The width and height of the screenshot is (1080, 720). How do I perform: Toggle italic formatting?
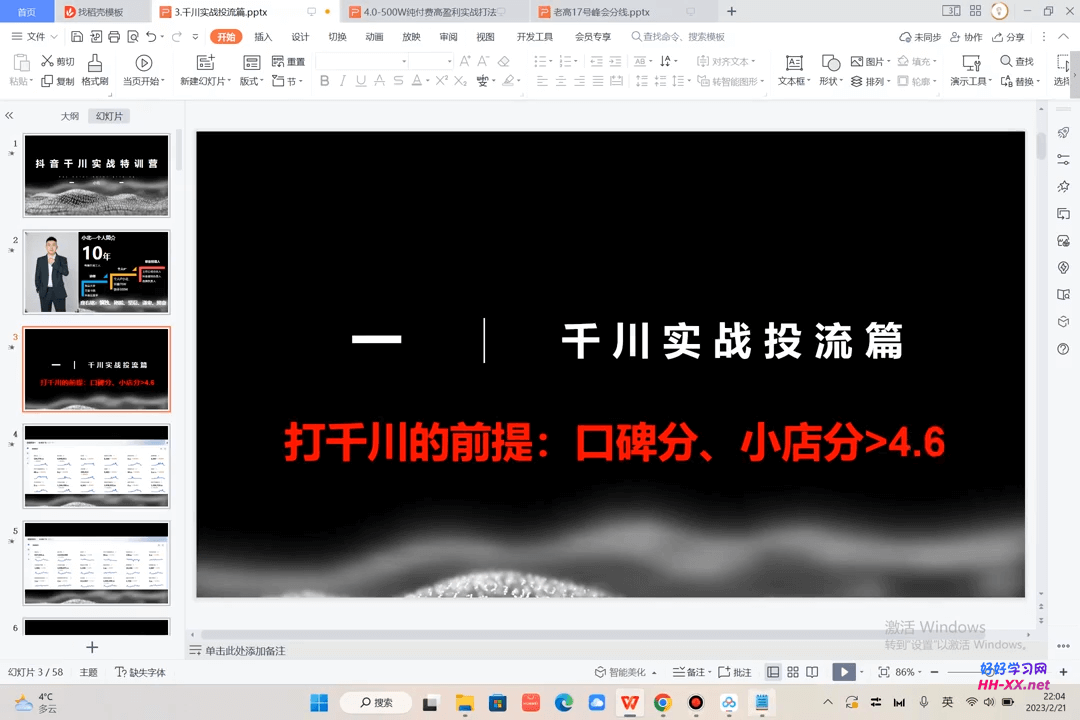[342, 81]
